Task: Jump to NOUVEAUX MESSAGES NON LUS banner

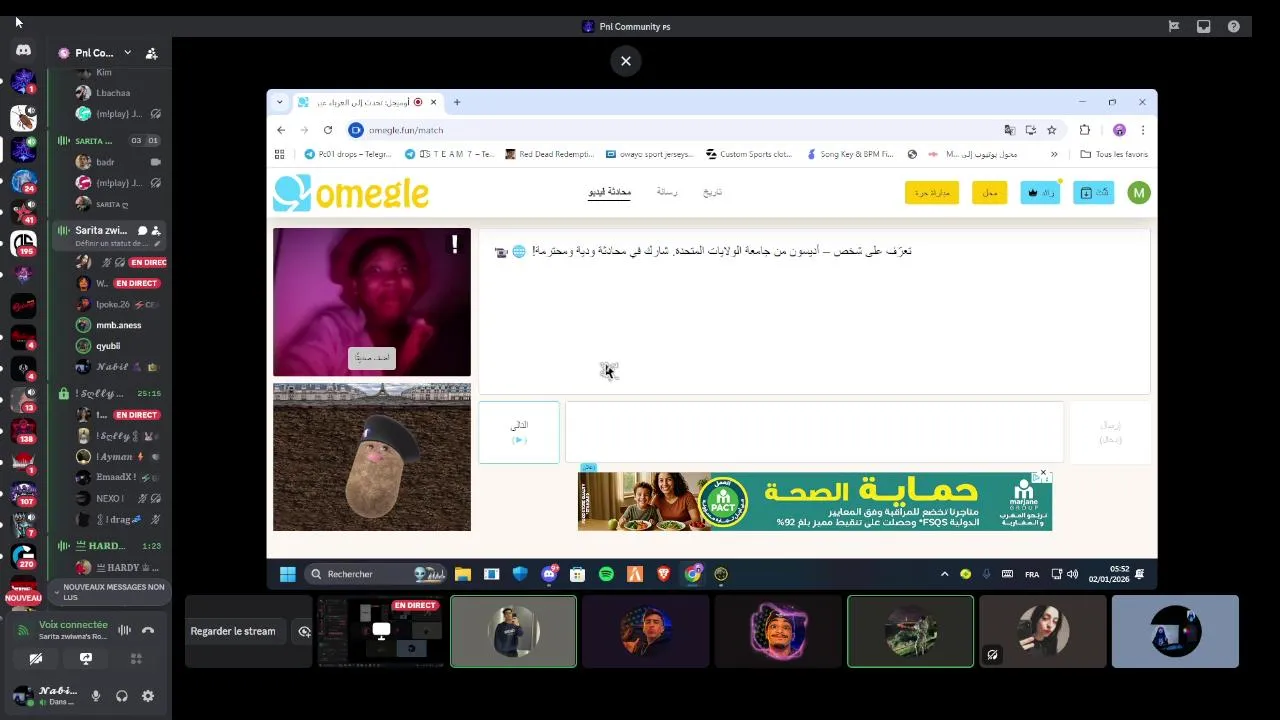Action: [108, 592]
